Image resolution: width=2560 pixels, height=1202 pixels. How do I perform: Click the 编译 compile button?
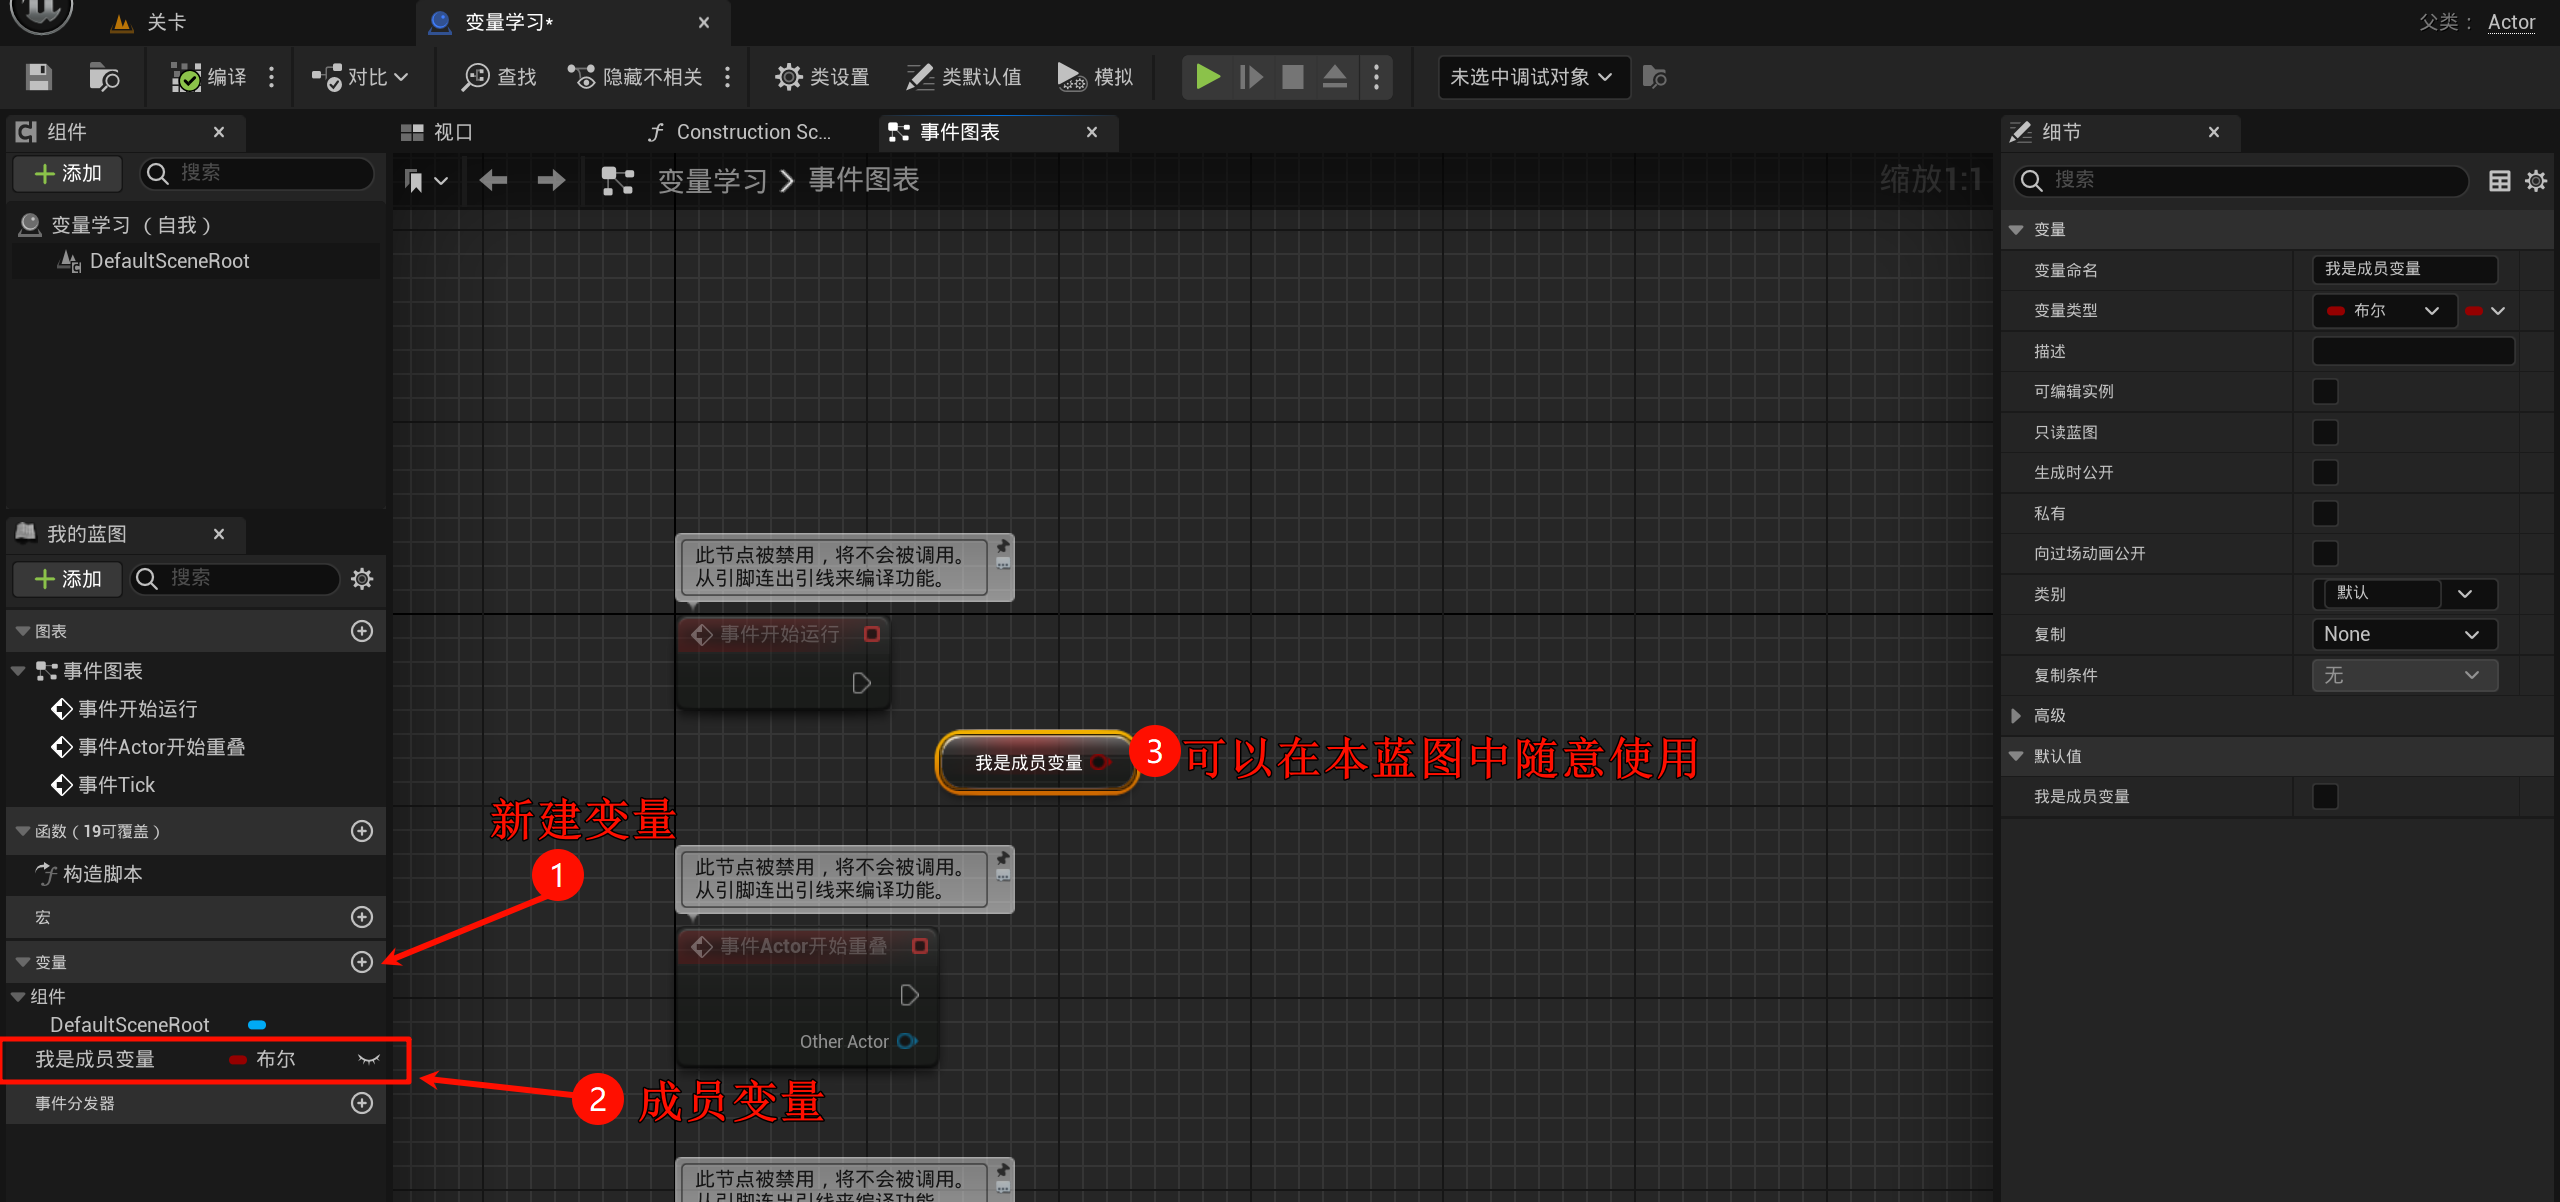pos(208,77)
